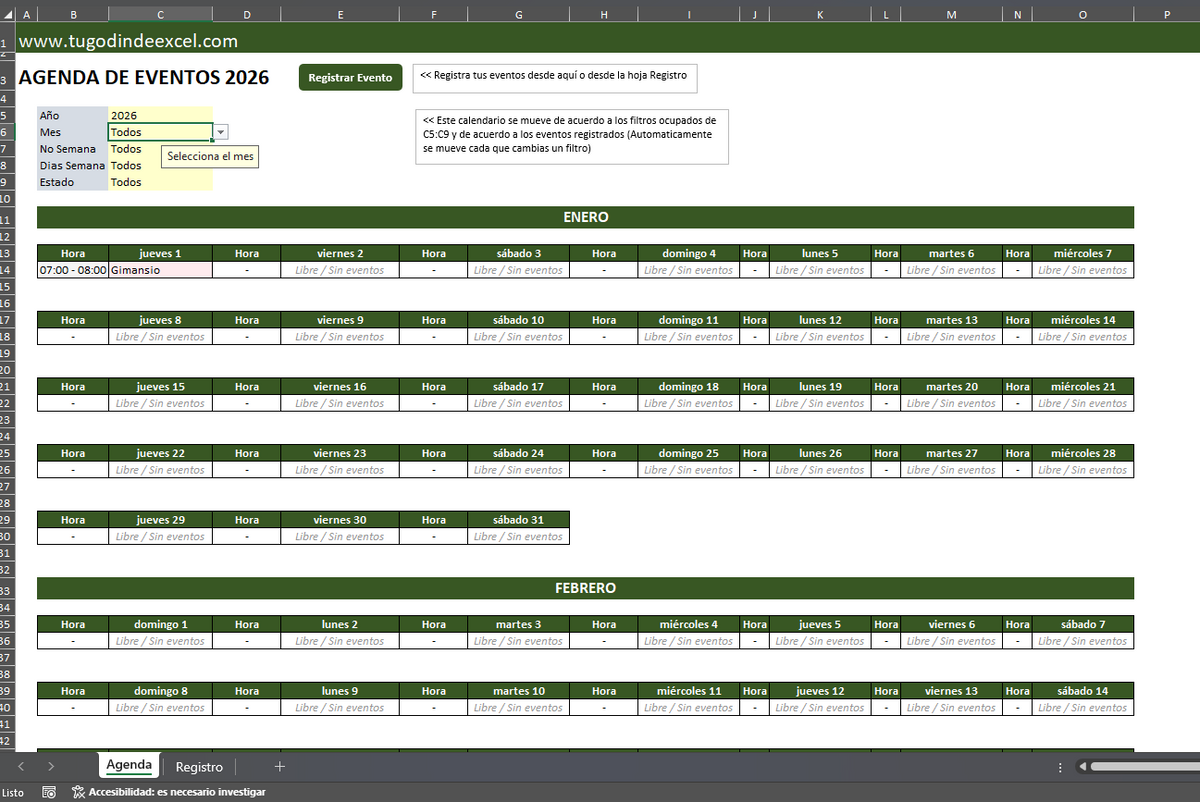Select the 07:00 - 08:00 time cell
The image size is (1200, 802).
73,270
